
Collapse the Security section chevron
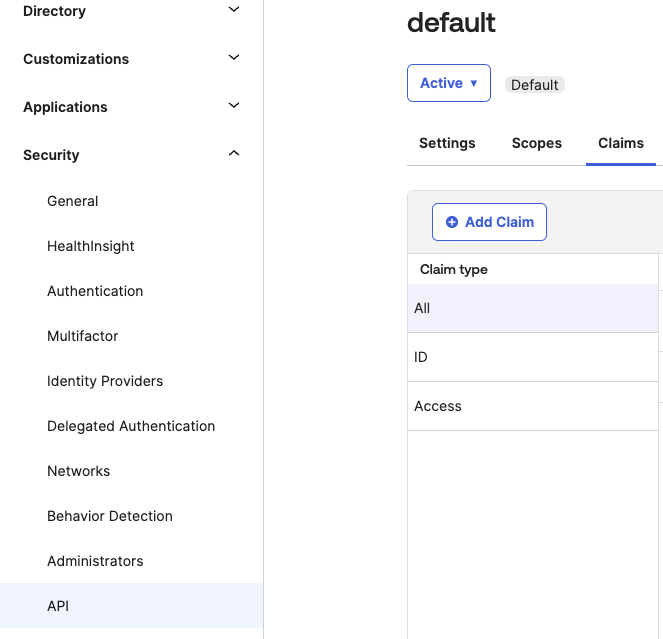(x=234, y=154)
